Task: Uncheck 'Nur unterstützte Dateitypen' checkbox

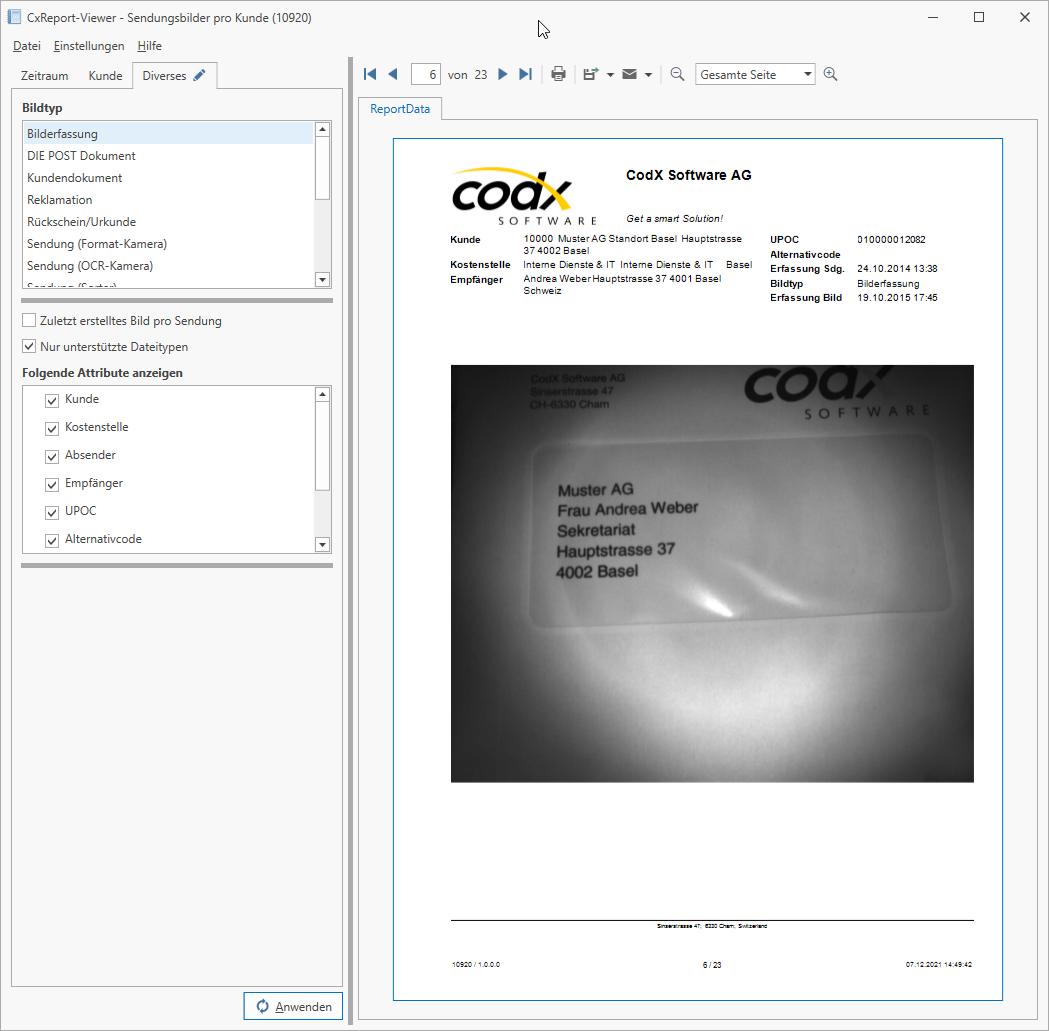Action: coord(29,347)
